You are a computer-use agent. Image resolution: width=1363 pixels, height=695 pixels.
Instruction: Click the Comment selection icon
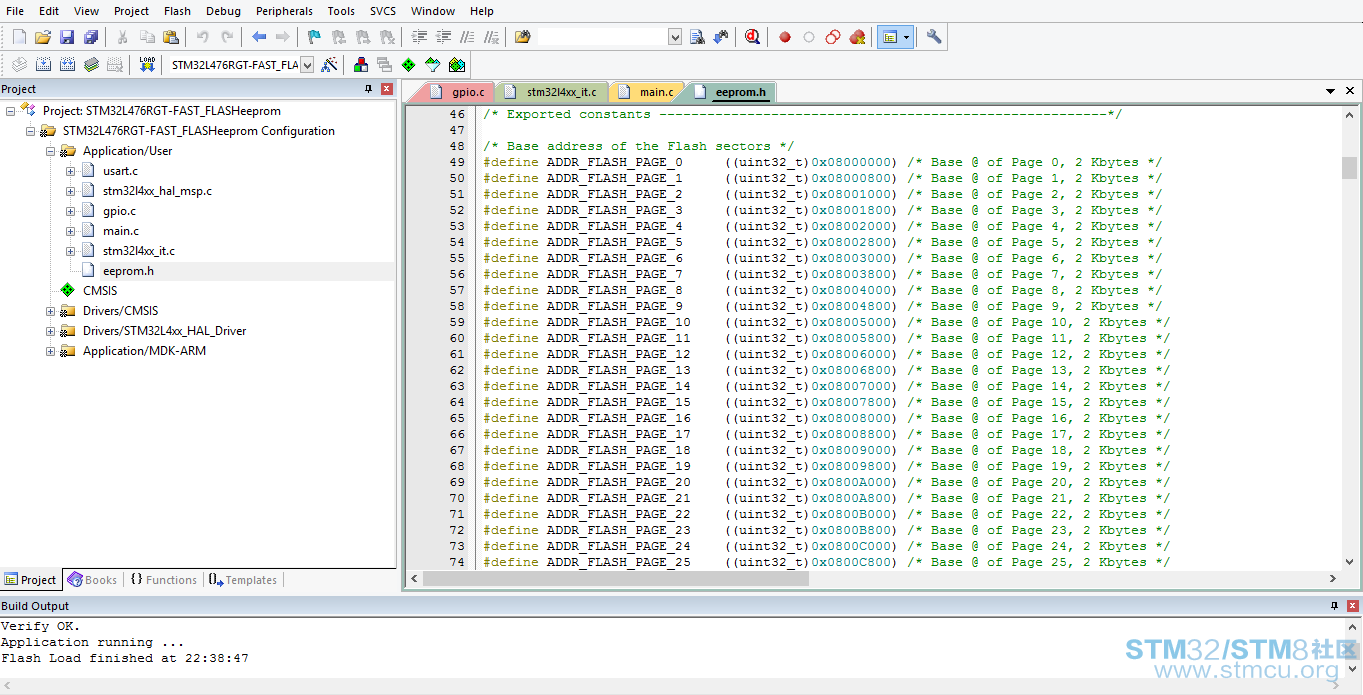pyautogui.click(x=468, y=37)
